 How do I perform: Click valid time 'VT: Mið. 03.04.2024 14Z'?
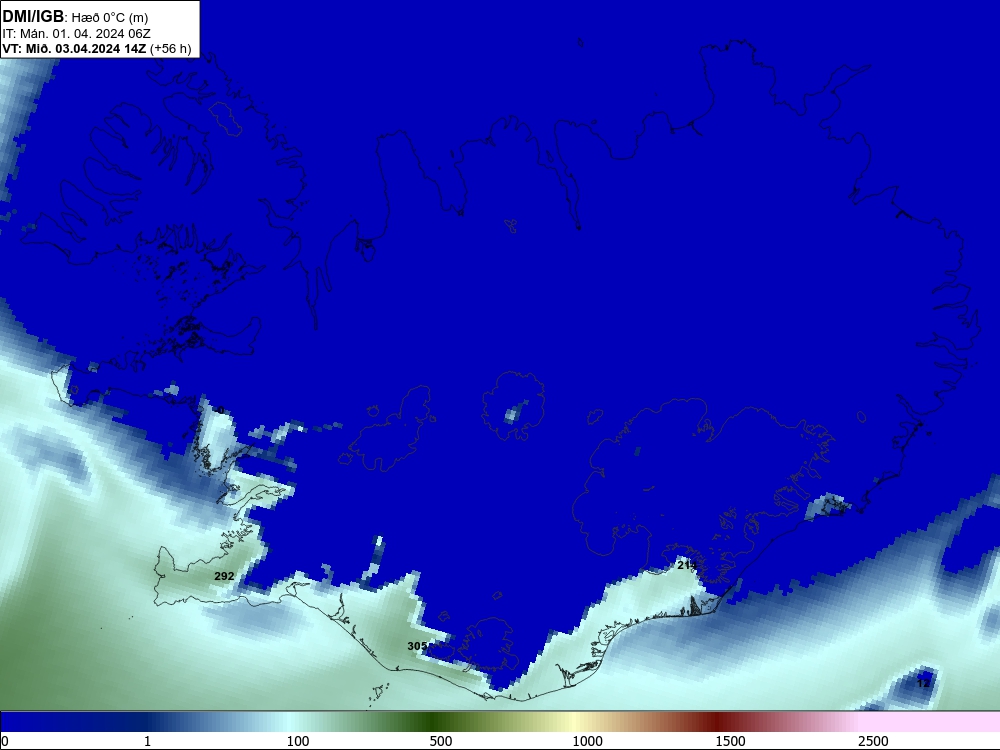[x=74, y=48]
